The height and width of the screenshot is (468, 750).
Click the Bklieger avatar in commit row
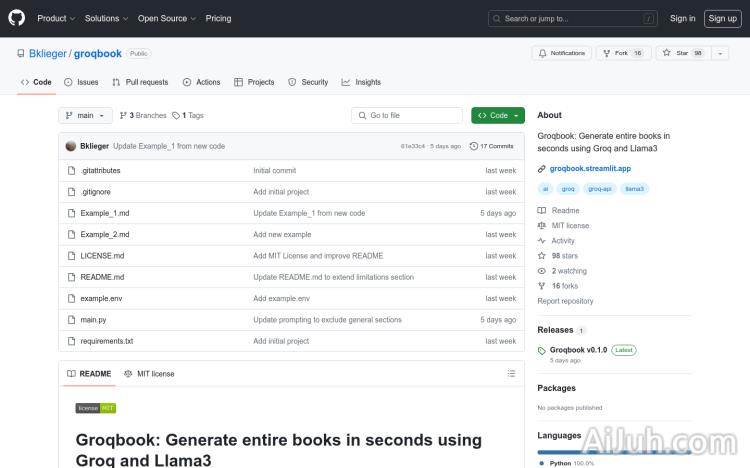tap(71, 146)
